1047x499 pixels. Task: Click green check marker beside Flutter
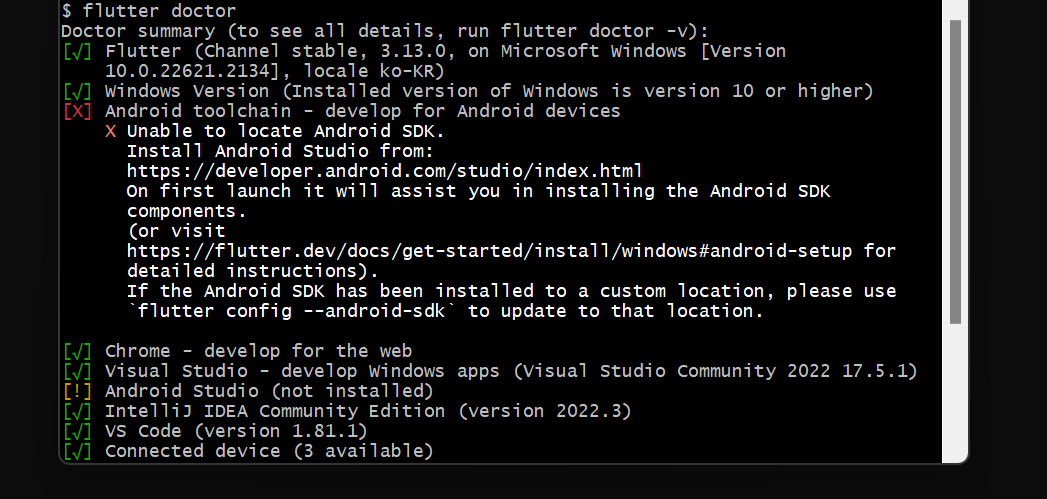[x=77, y=51]
